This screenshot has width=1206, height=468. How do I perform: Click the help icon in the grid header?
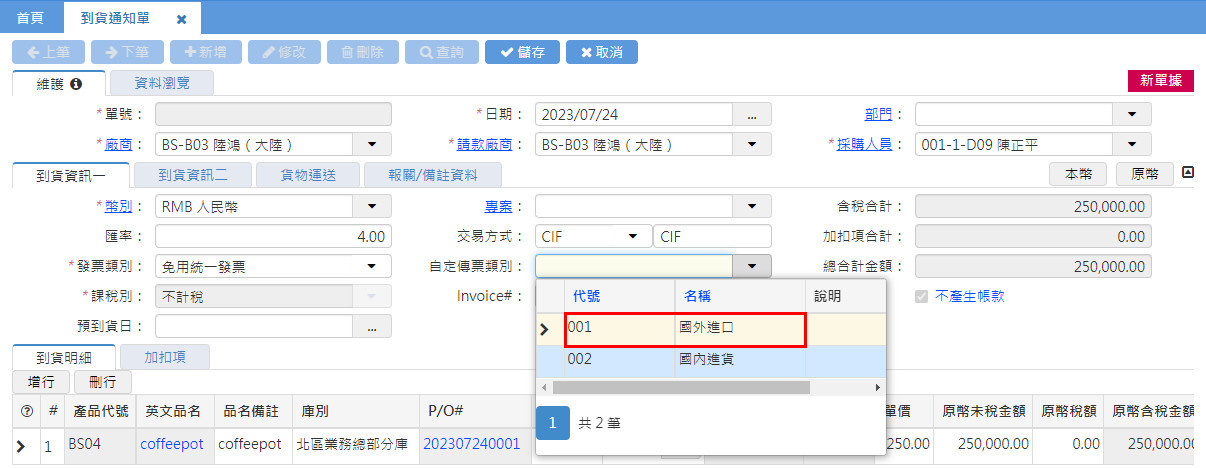pyautogui.click(x=26, y=410)
